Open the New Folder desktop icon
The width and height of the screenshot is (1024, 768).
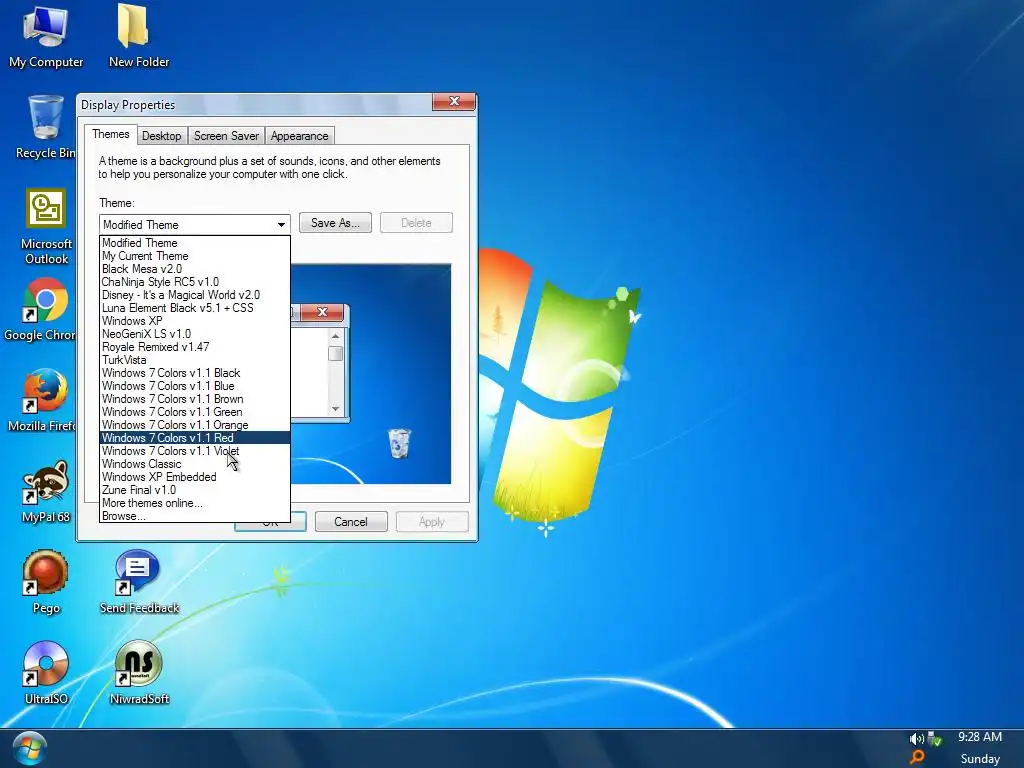pos(138,37)
